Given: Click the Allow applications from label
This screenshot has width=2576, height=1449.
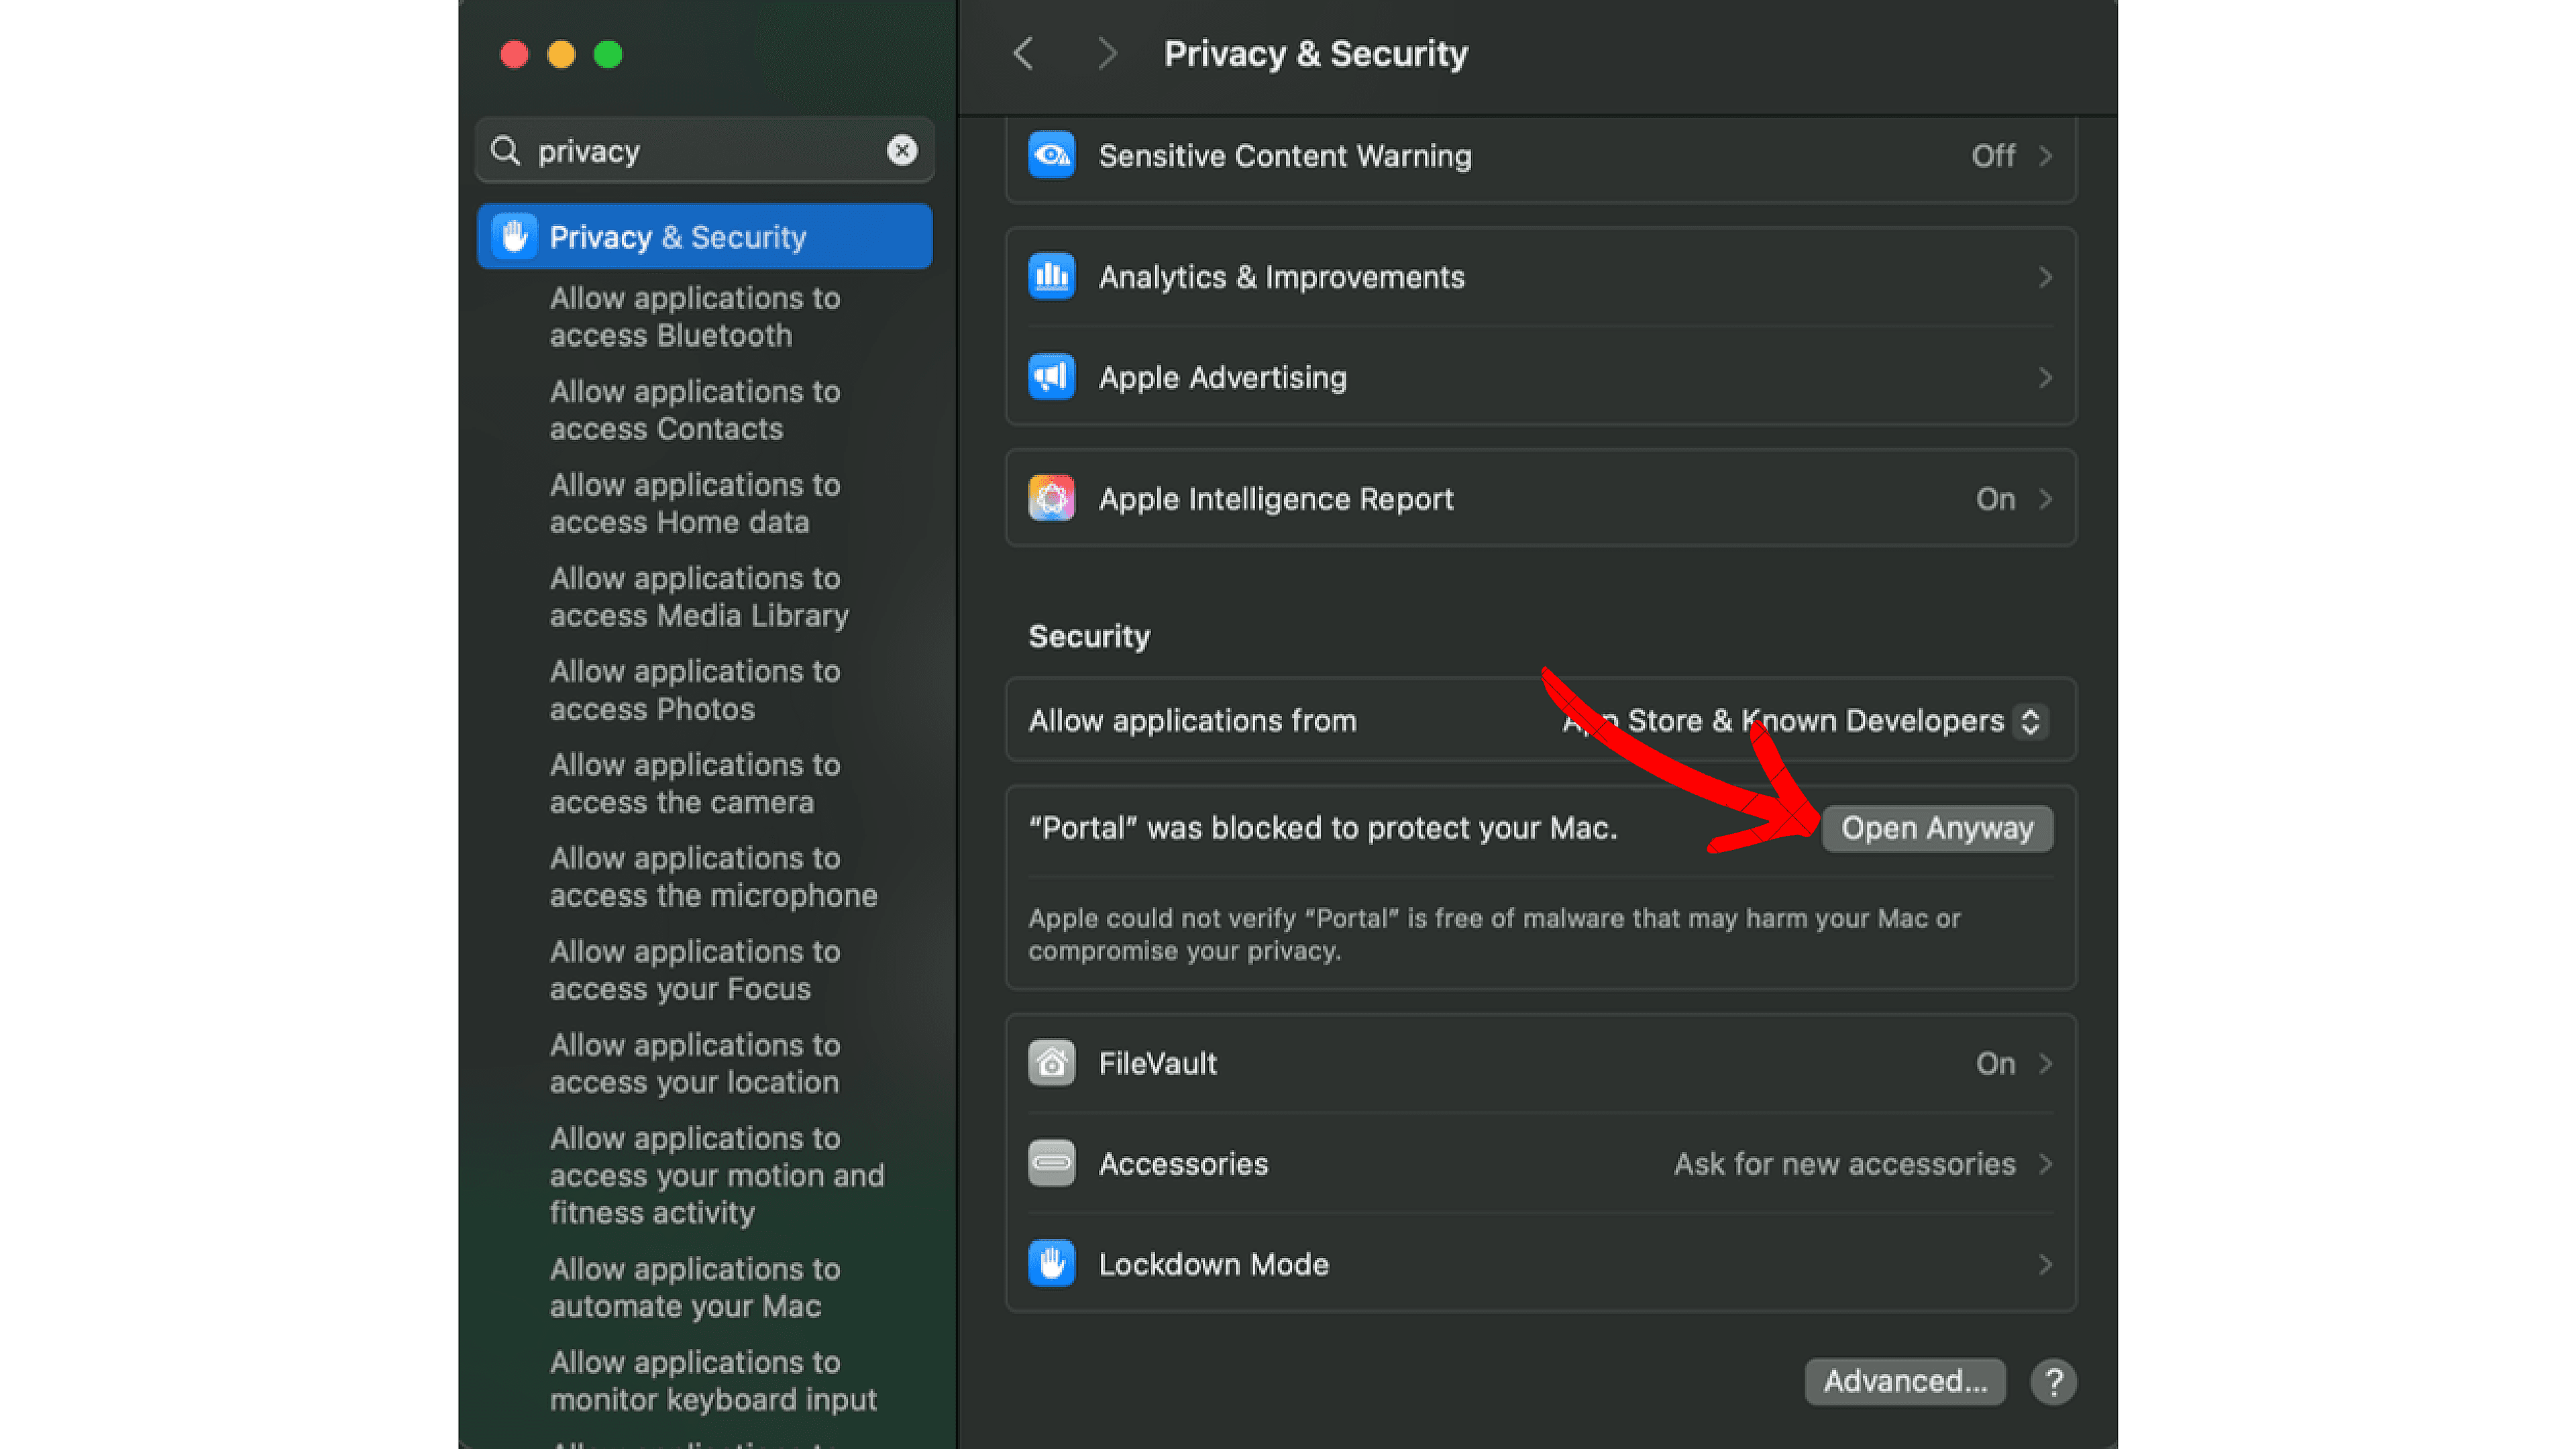Looking at the screenshot, I should click(x=1192, y=721).
